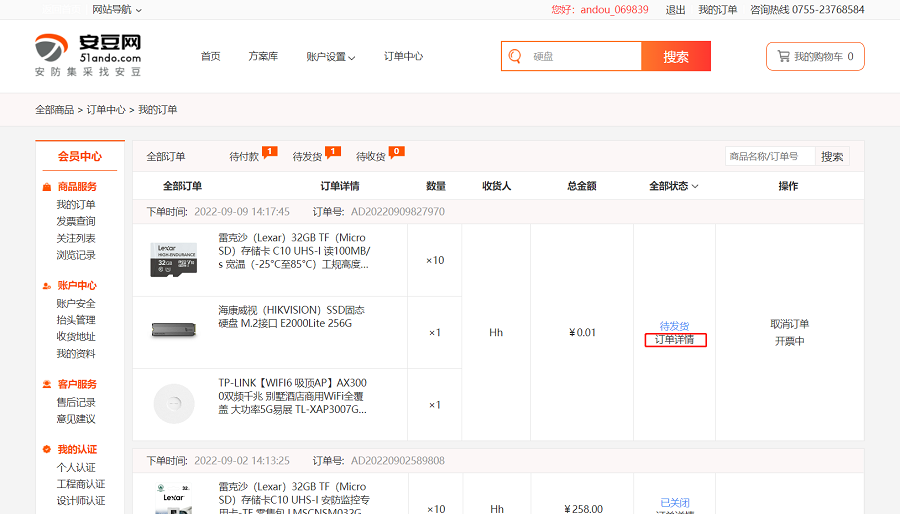This screenshot has height=514, width=900.
Task: Open 方案库 navigation item
Action: tap(263, 56)
